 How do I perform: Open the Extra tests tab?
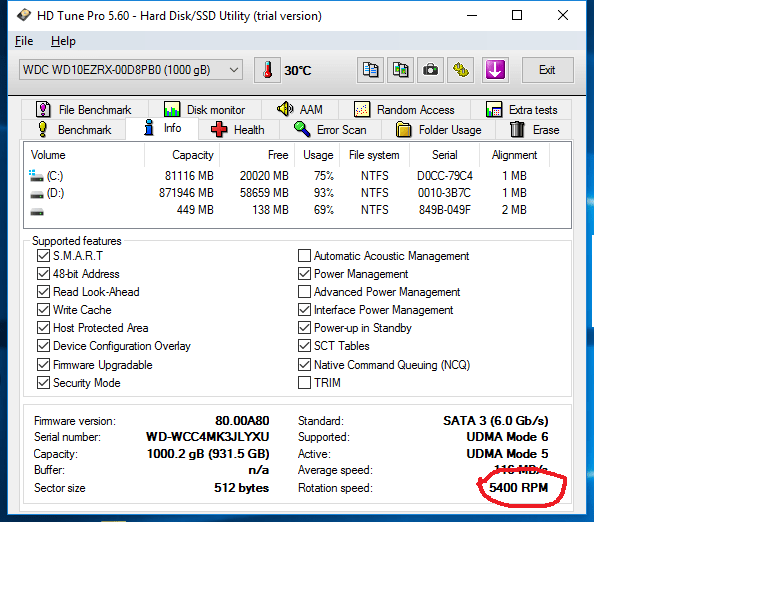pos(522,109)
